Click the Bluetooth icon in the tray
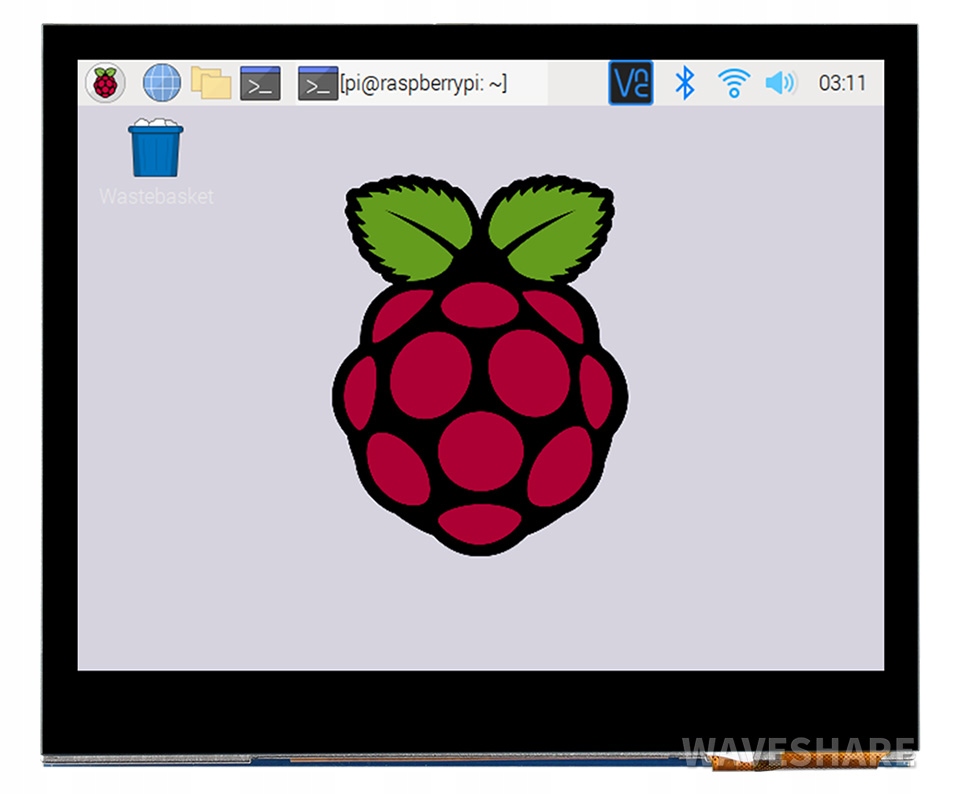This screenshot has width=960, height=794. pyautogui.click(x=684, y=82)
